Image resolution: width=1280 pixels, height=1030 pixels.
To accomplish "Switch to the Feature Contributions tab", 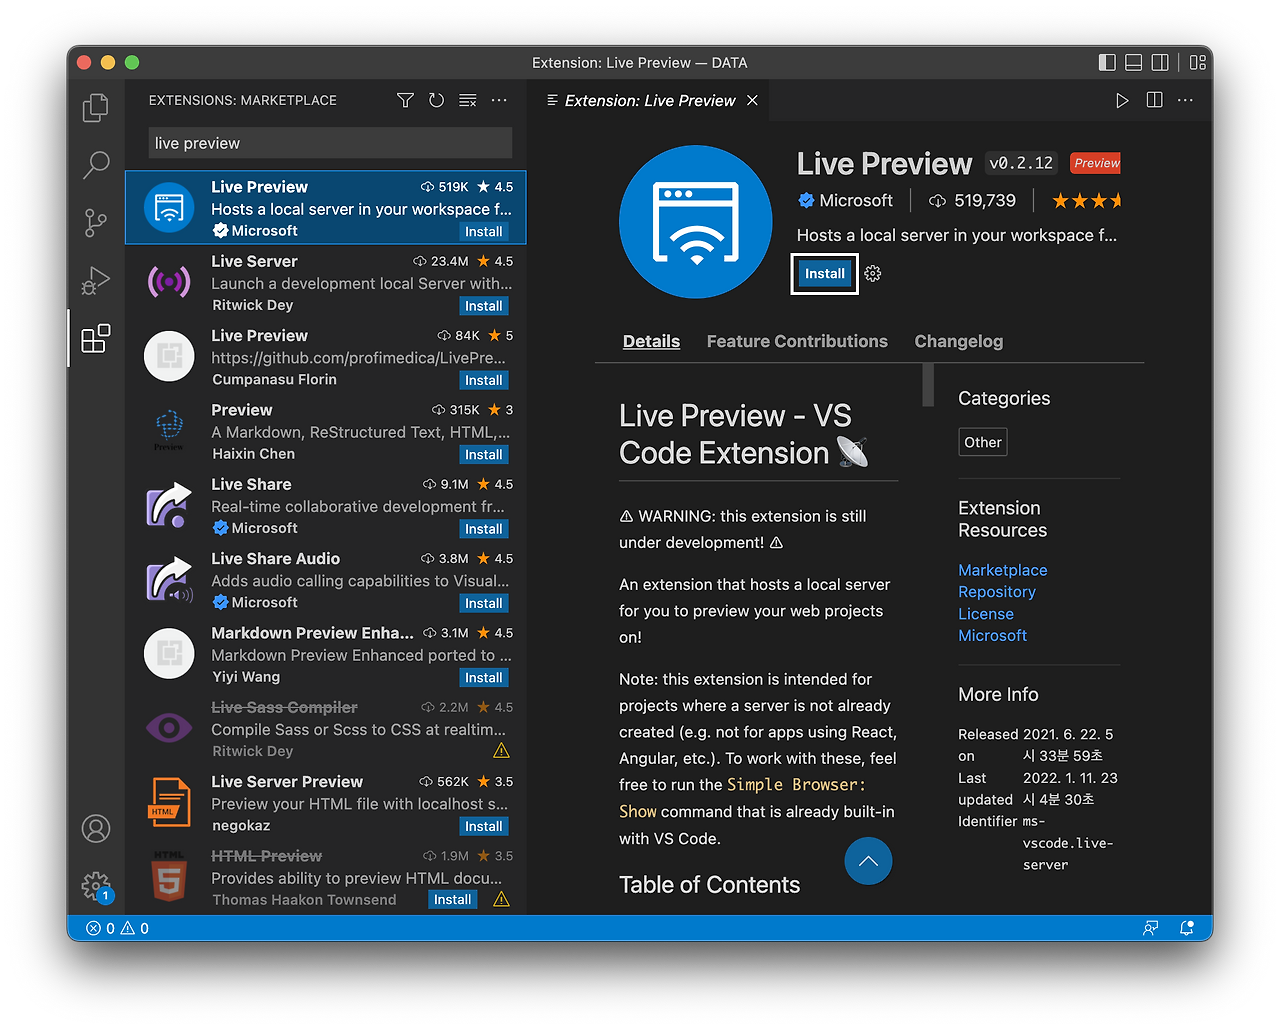I will 797,341.
